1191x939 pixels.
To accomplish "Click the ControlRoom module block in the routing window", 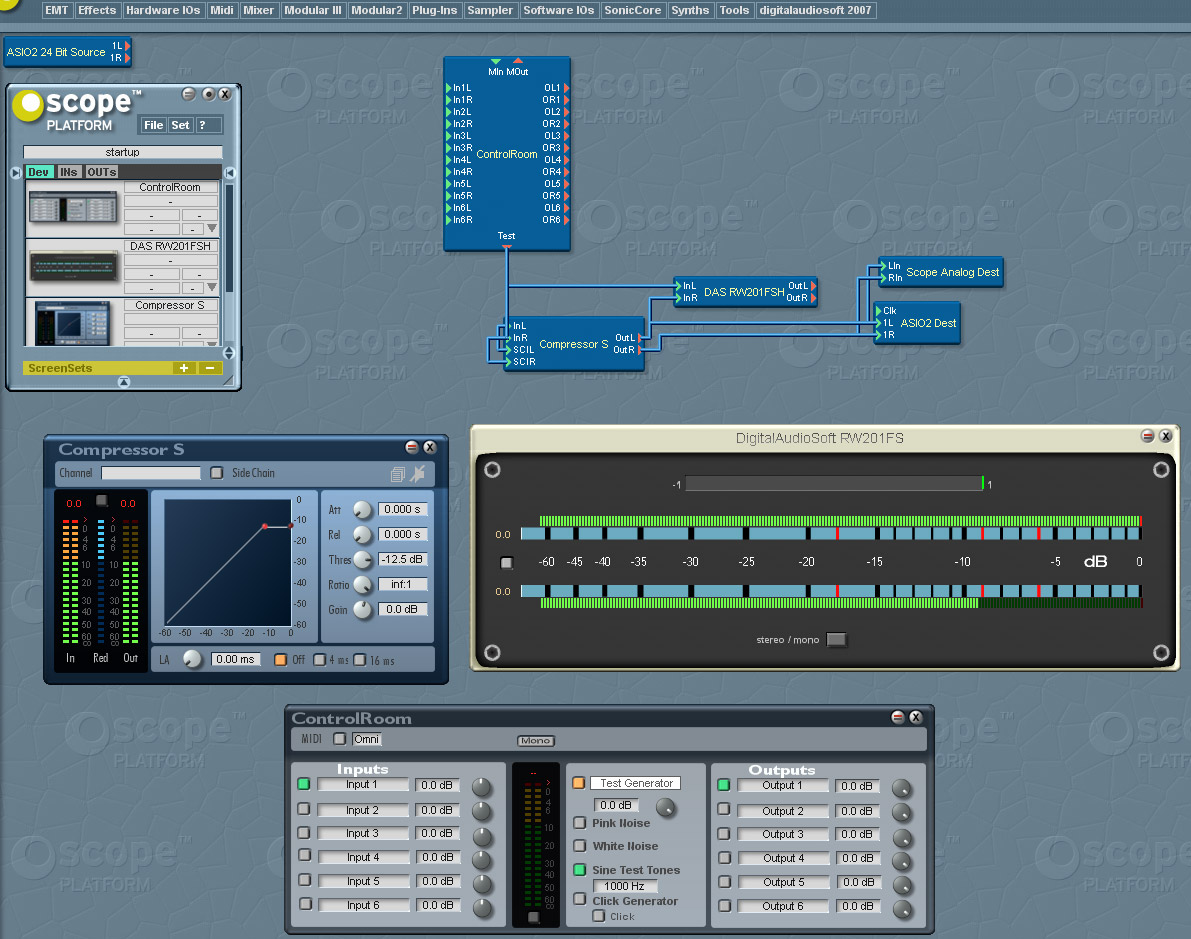I will pyautogui.click(x=507, y=153).
